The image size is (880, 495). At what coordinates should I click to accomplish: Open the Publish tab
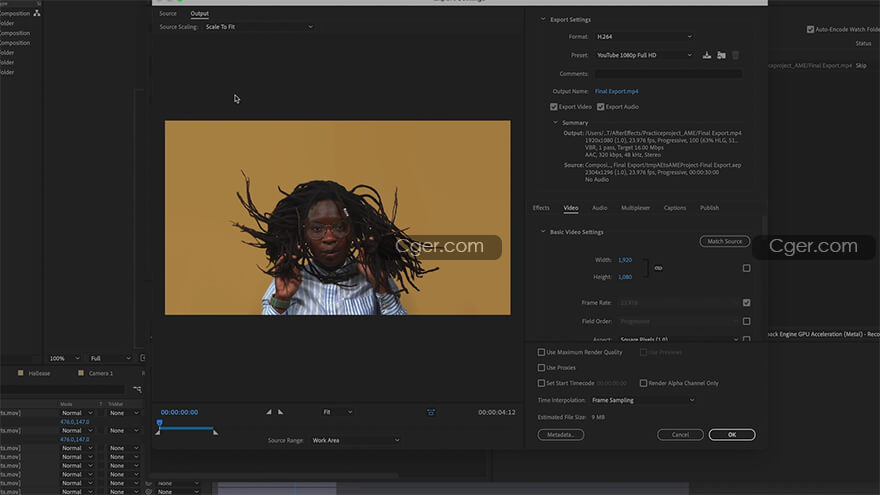pos(709,208)
